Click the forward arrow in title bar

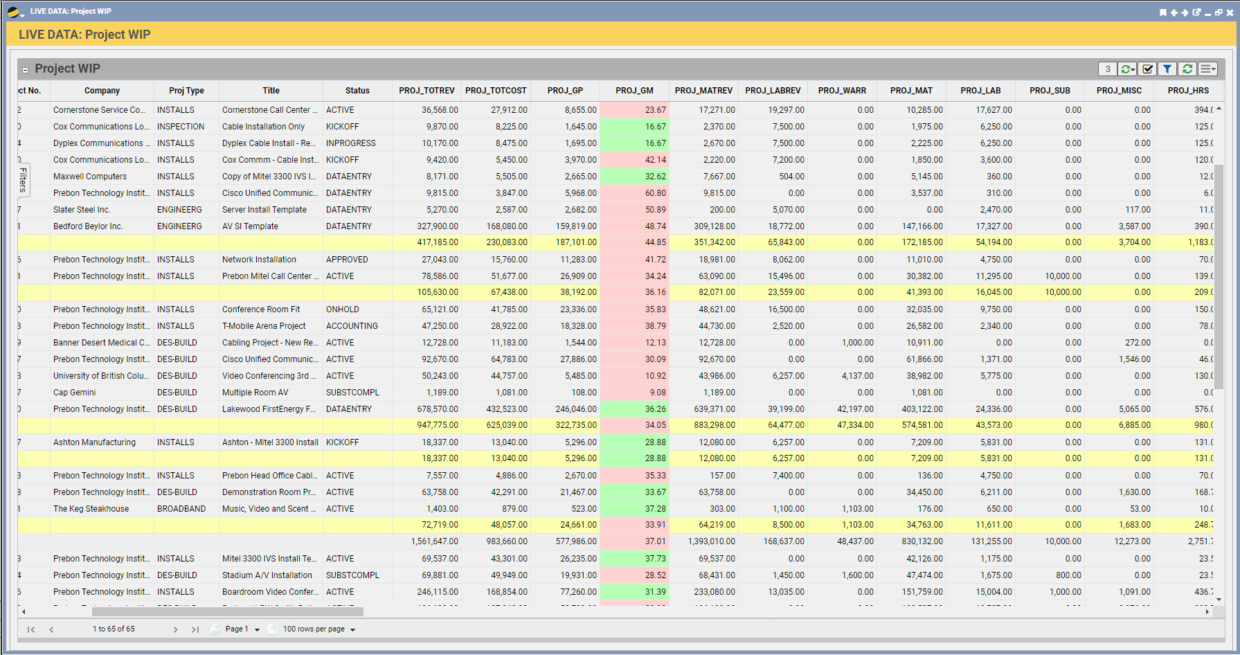point(1185,12)
